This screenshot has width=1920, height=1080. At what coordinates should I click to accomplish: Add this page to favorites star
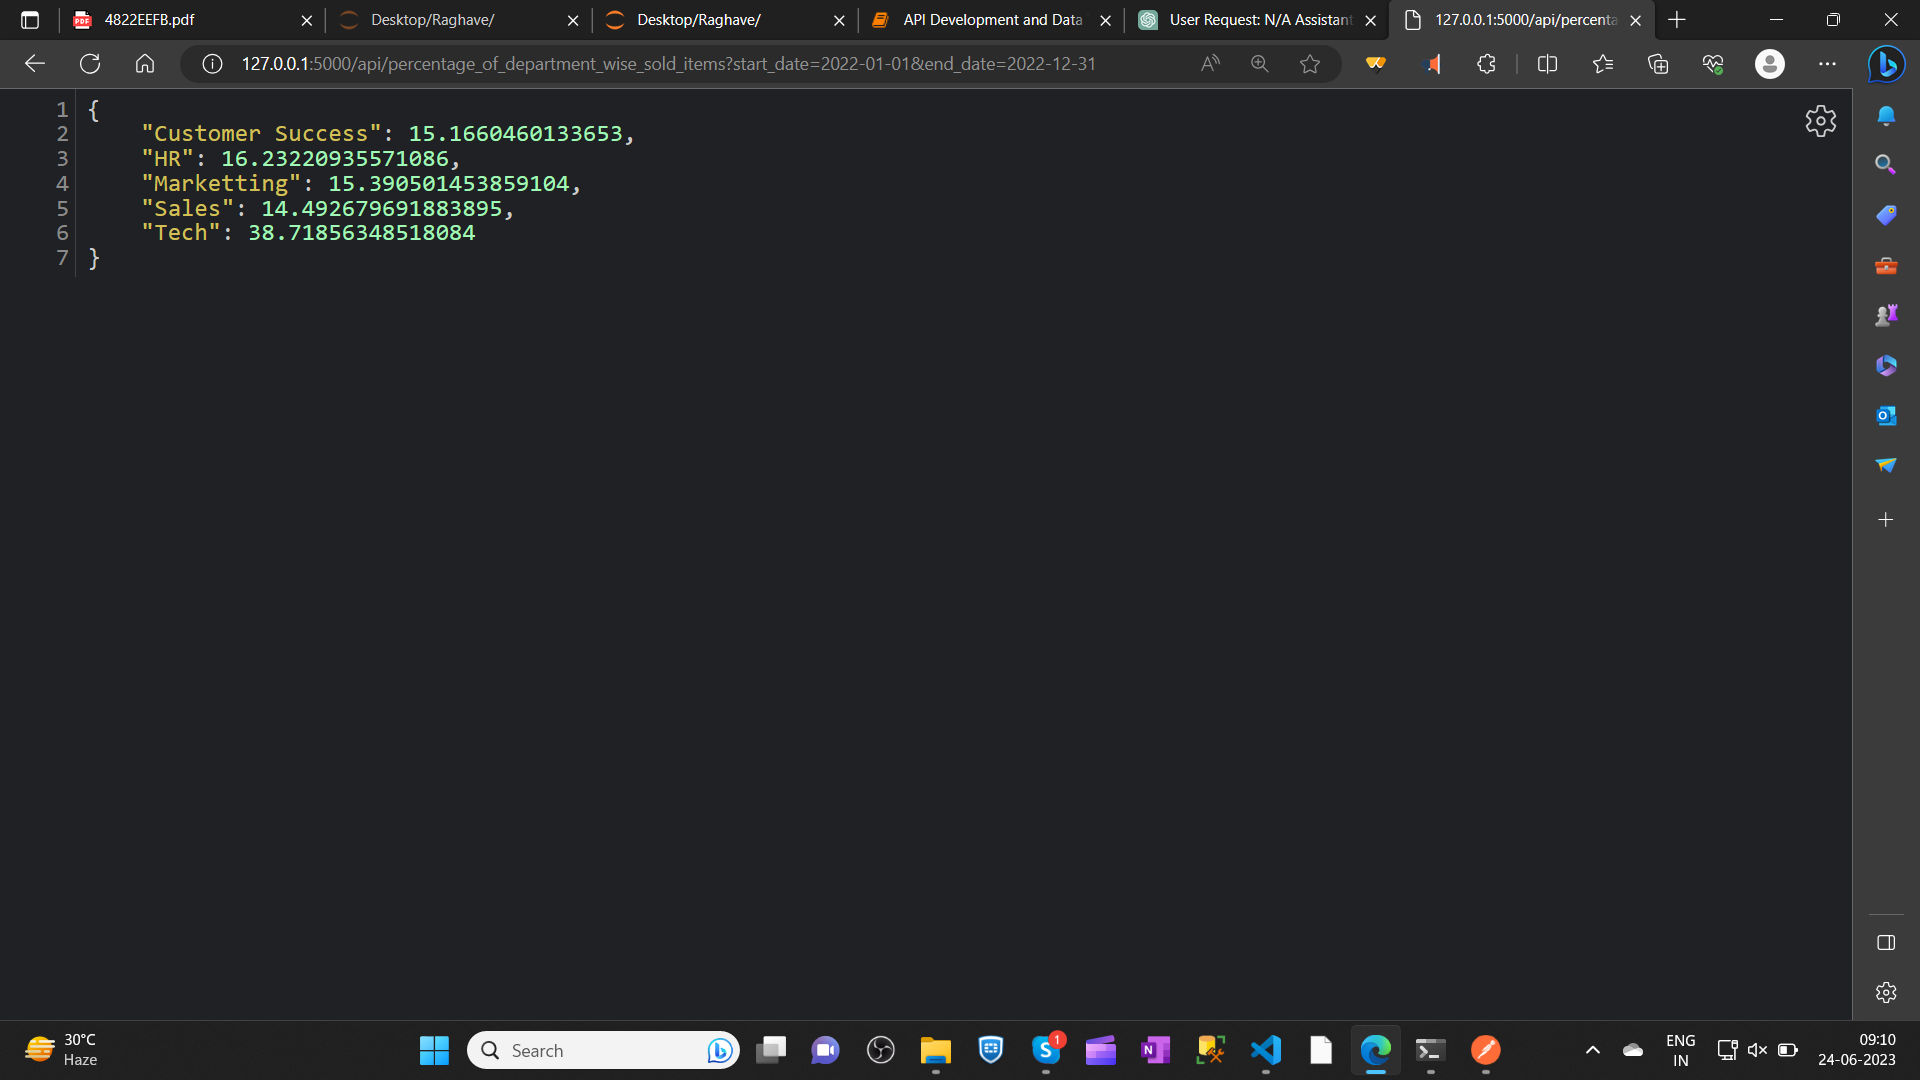1309,64
